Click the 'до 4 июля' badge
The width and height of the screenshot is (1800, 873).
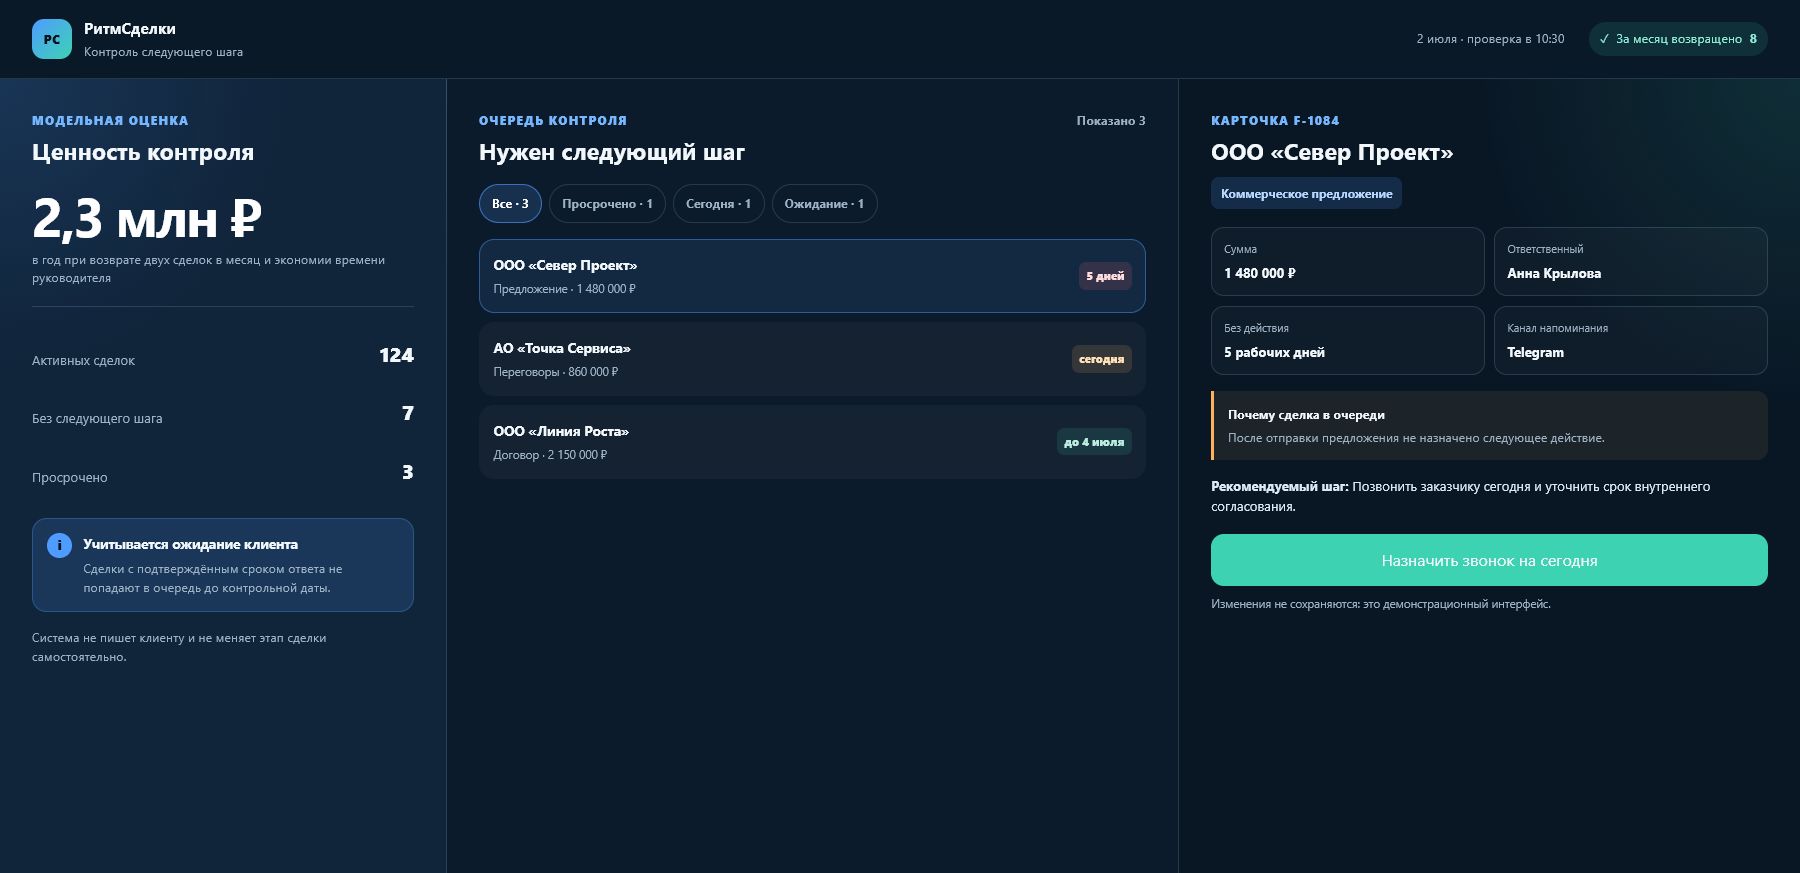tap(1094, 442)
